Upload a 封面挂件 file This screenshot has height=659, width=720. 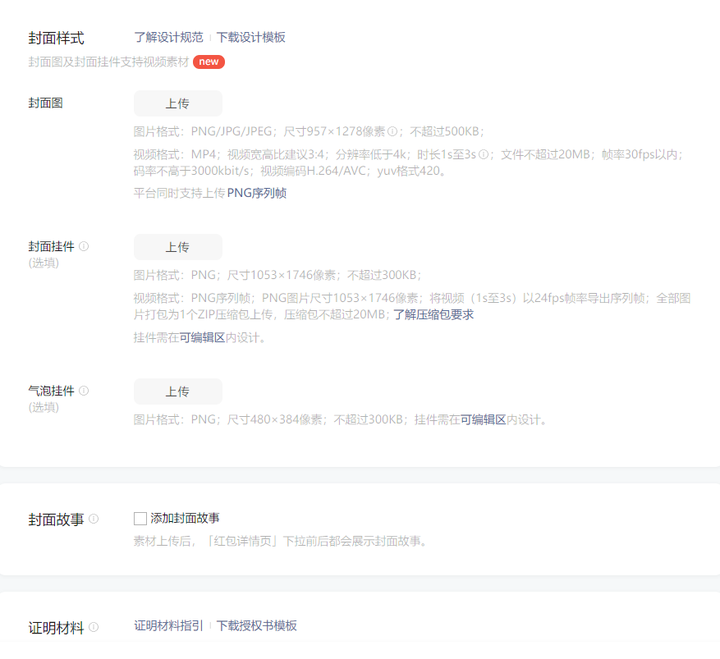point(178,247)
